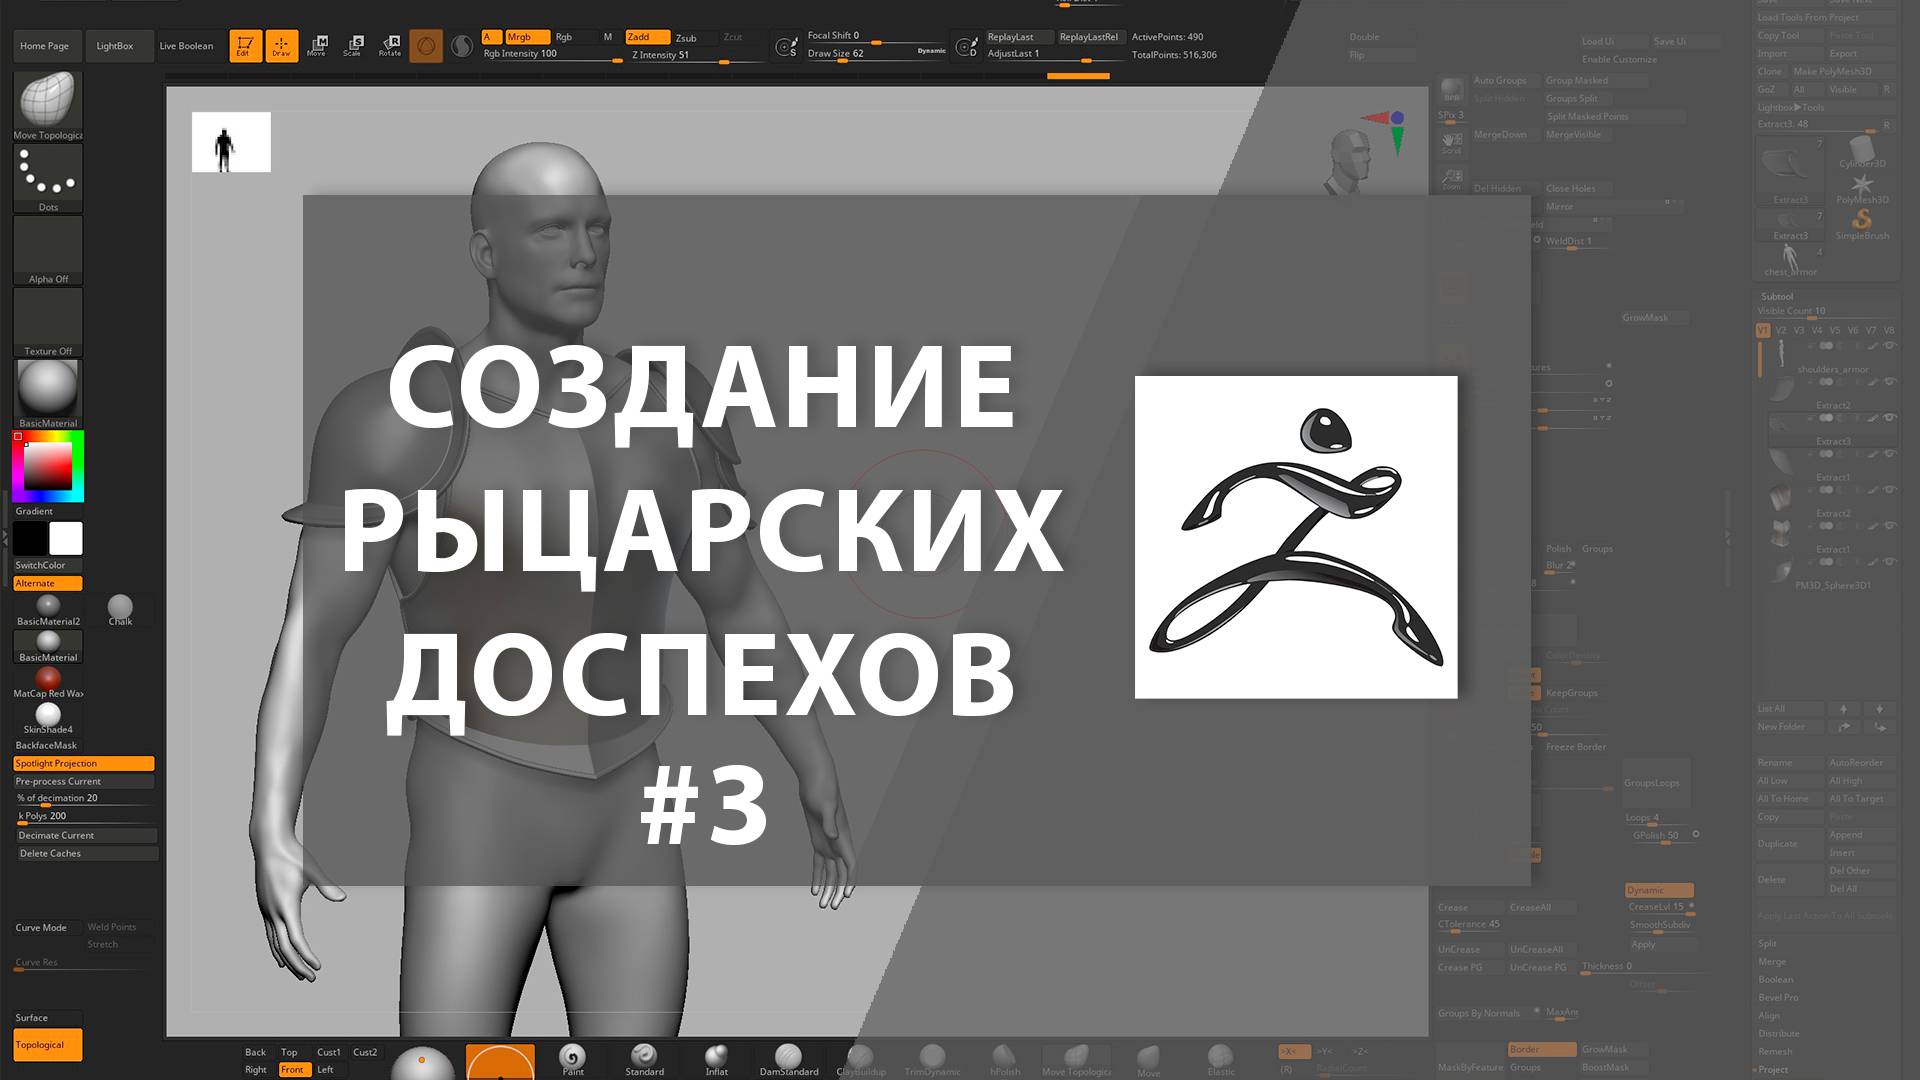The height and width of the screenshot is (1080, 1920).
Task: Open the Dots stroke type selector
Action: [48, 178]
